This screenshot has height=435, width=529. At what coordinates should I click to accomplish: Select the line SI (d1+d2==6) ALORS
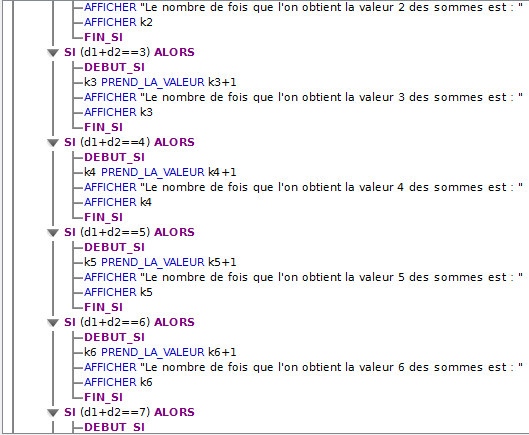(x=130, y=322)
